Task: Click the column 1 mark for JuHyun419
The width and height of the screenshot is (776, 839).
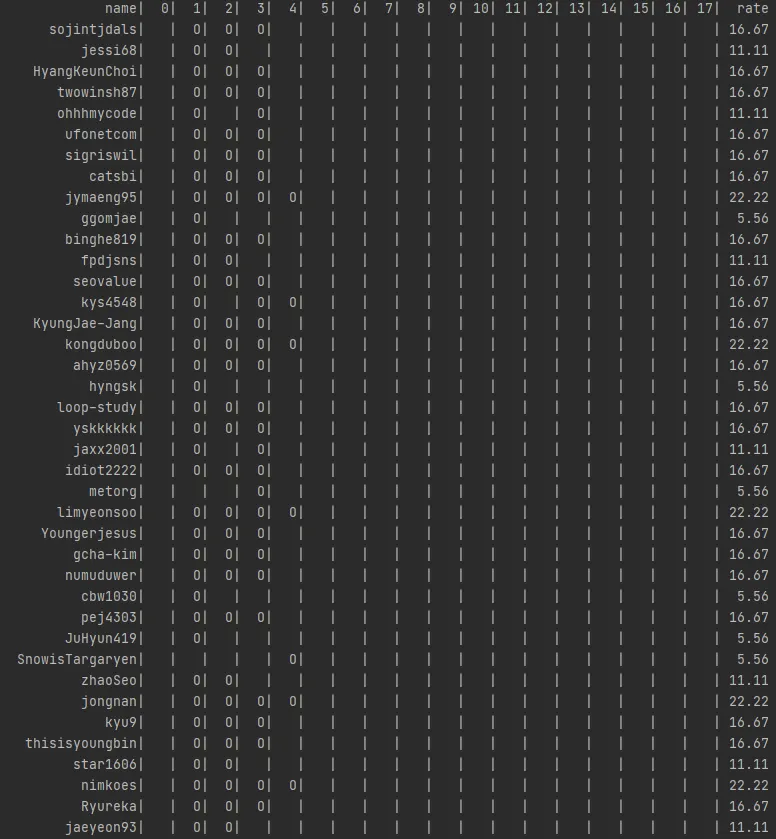Action: [196, 638]
